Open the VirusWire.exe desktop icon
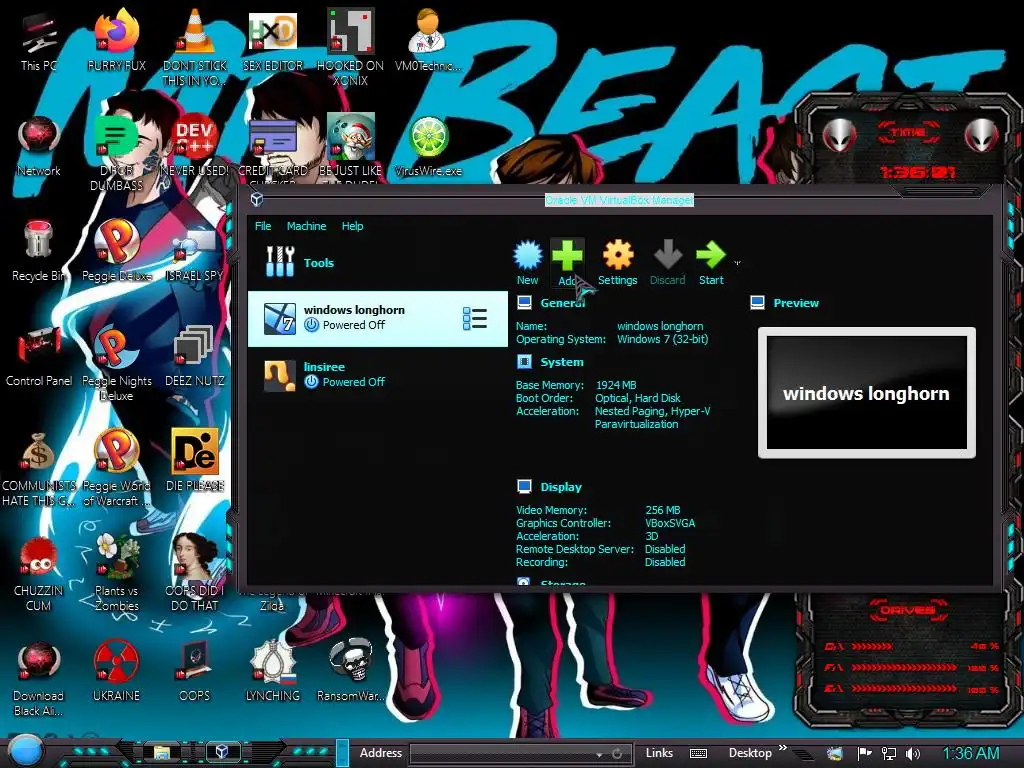Viewport: 1024px width, 768px height. [428, 137]
